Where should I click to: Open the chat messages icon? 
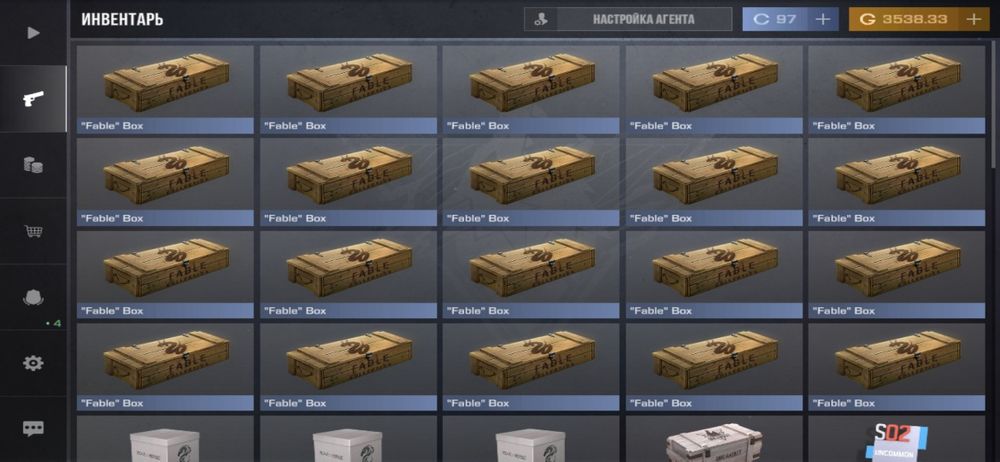(x=33, y=428)
